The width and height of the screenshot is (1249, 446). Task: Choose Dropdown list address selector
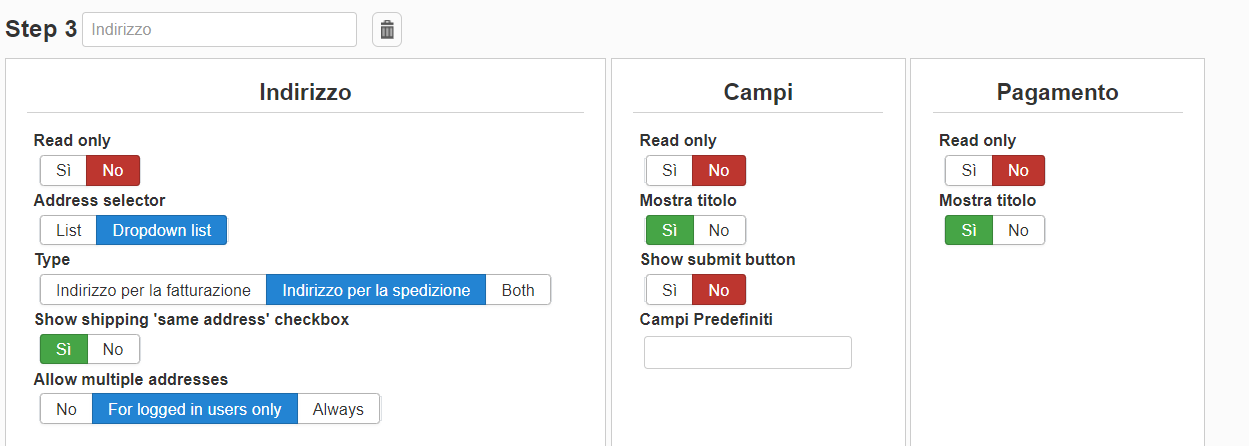coord(162,230)
